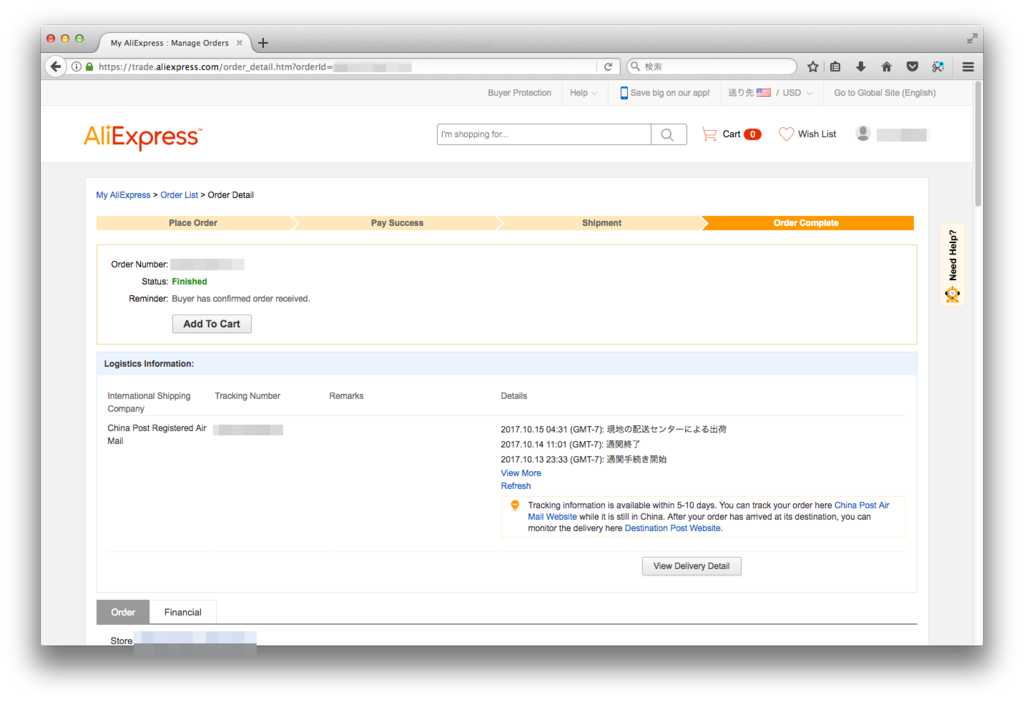This screenshot has width=1024, height=702.
Task: Click the green padlock security icon
Action: 89,67
